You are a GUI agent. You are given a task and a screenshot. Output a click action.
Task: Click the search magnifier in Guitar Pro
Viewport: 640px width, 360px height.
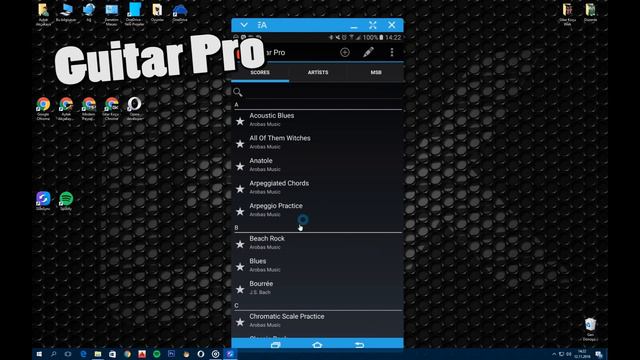pyautogui.click(x=238, y=92)
